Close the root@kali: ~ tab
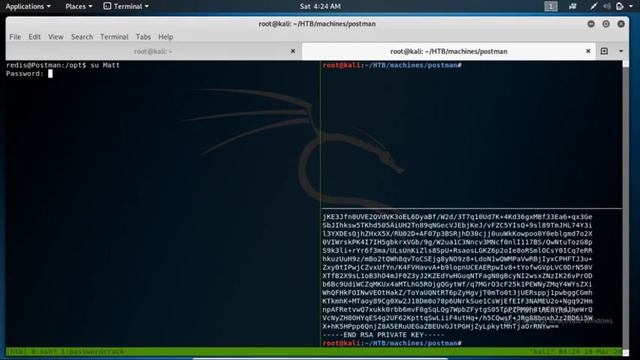This screenshot has width=640, height=360. point(293,51)
